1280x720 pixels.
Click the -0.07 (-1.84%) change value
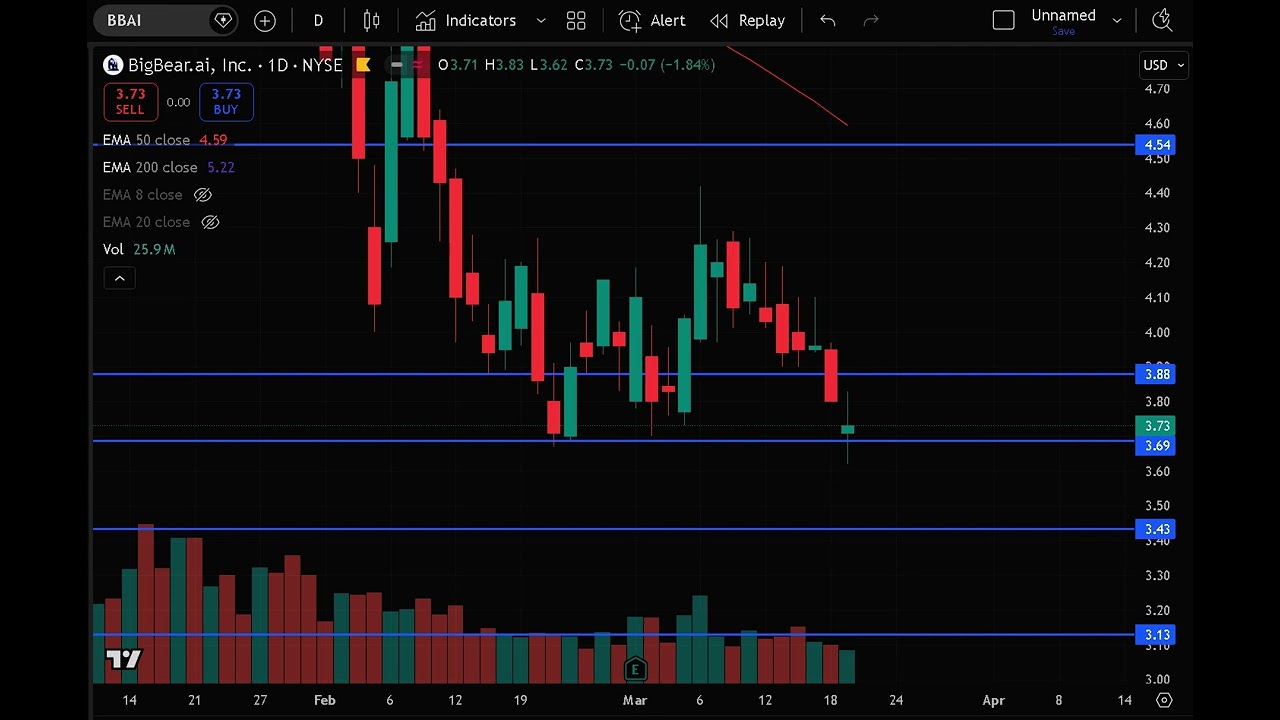667,65
